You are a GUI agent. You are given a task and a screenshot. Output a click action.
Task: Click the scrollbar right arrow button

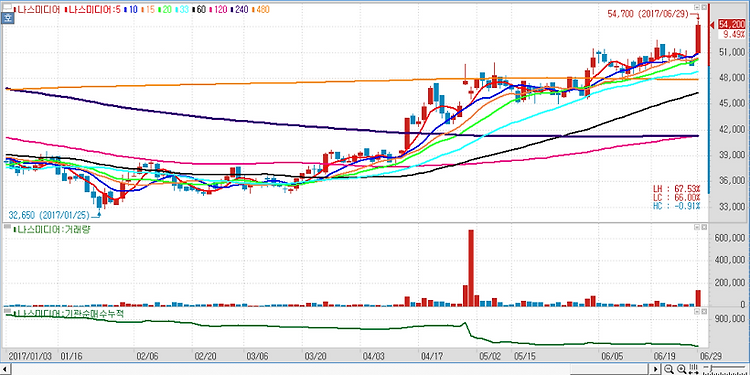tap(656, 369)
